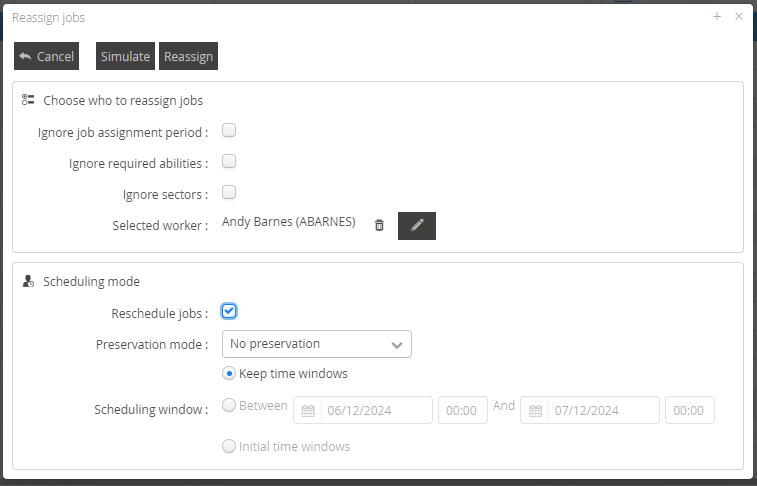757x486 pixels.
Task: Click the Simulate button
Action: pyautogui.click(x=125, y=57)
